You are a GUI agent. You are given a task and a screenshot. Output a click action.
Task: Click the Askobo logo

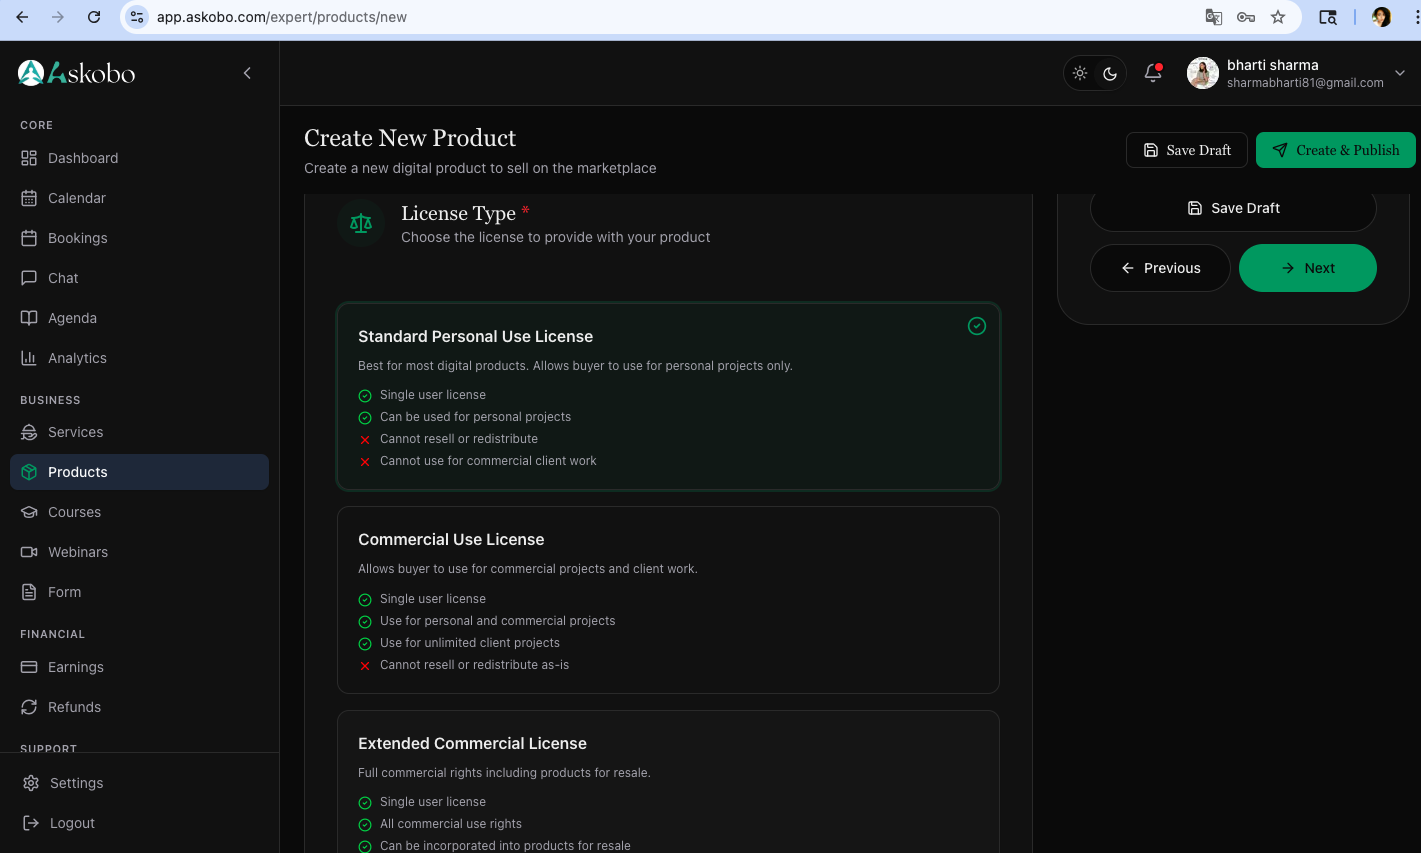click(x=77, y=73)
